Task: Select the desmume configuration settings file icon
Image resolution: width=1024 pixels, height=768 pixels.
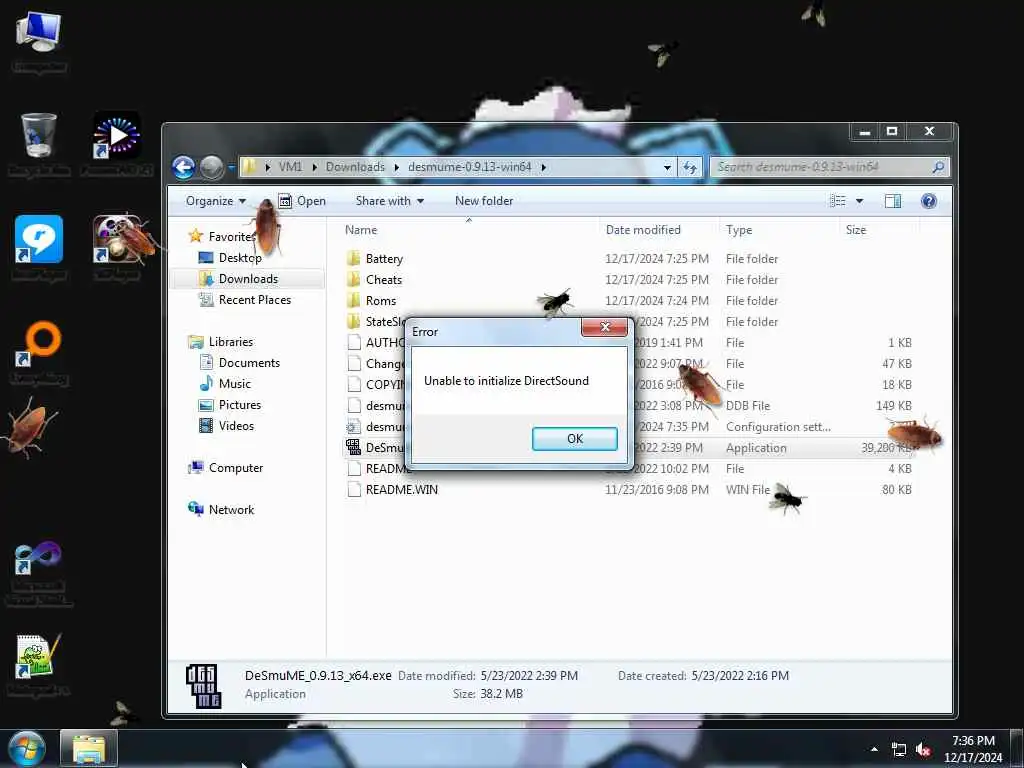Action: [353, 426]
